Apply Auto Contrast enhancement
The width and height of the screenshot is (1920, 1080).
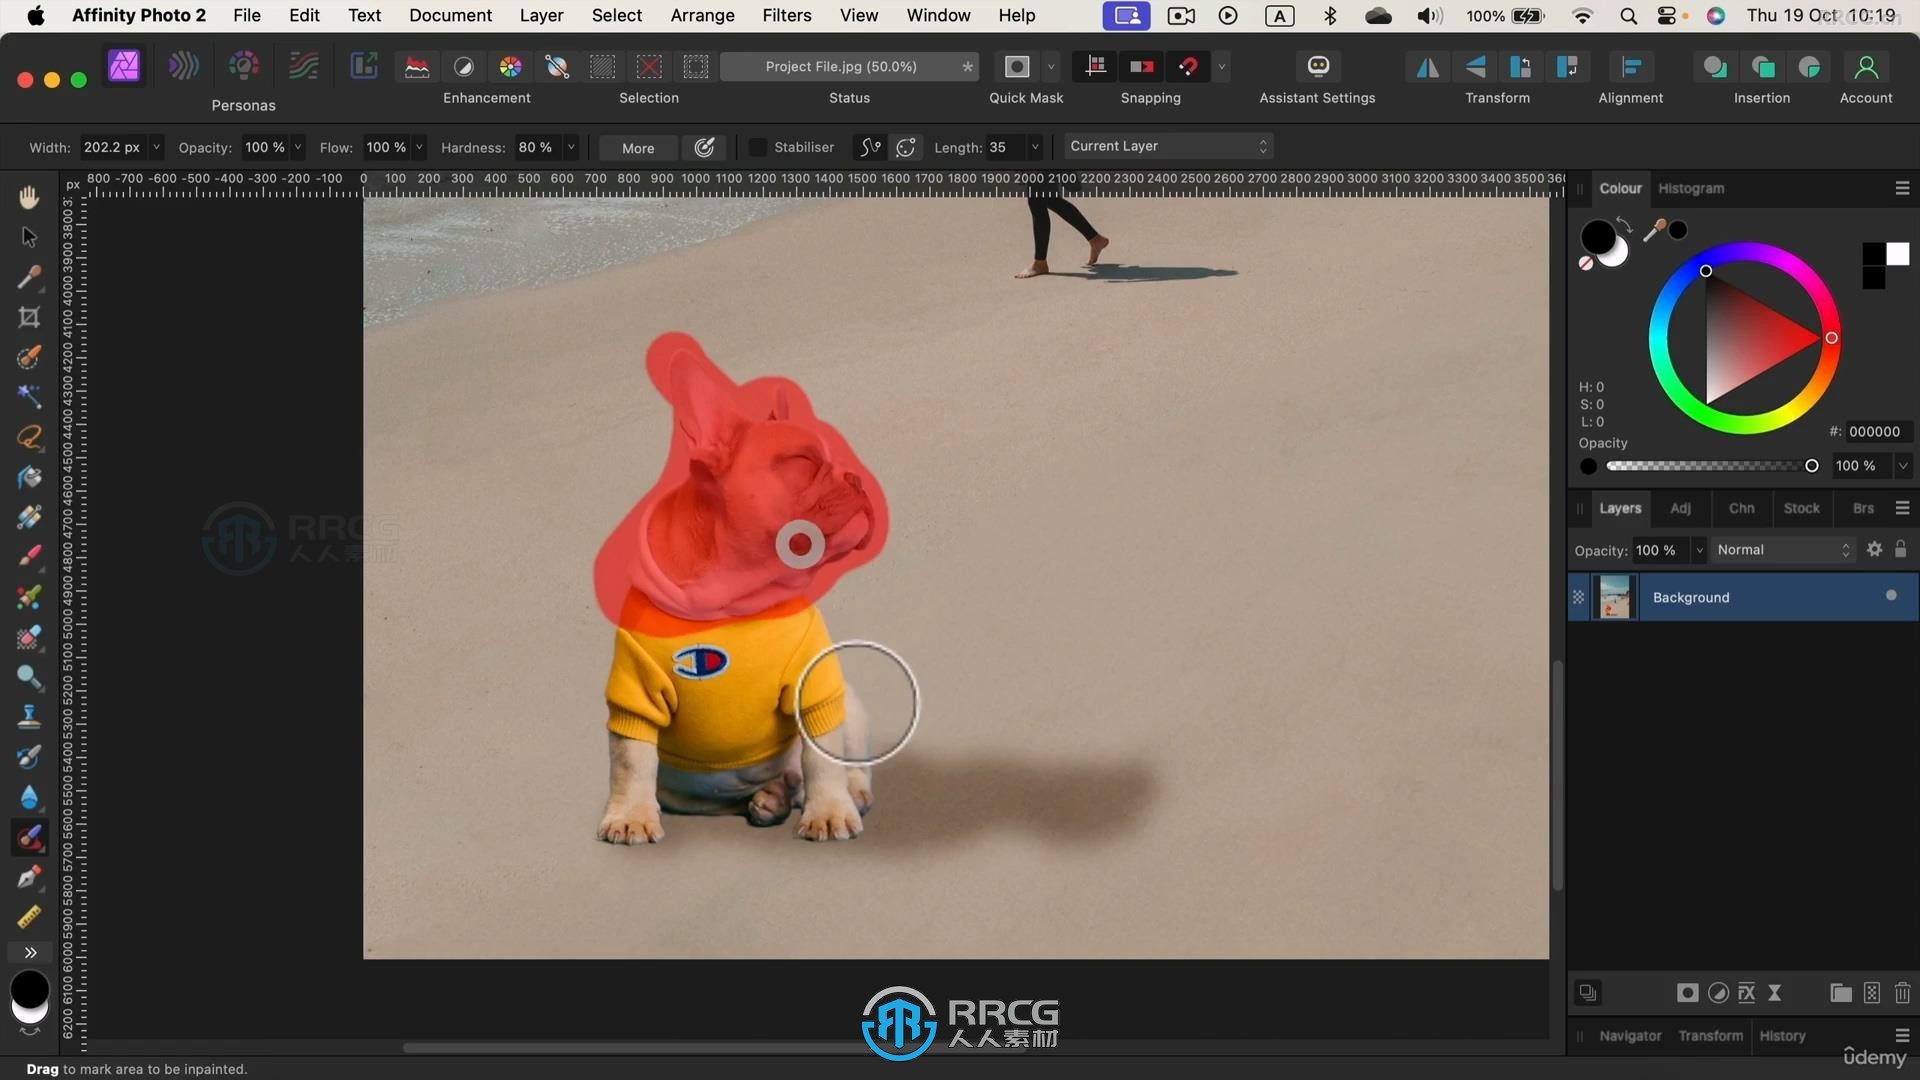pyautogui.click(x=464, y=66)
